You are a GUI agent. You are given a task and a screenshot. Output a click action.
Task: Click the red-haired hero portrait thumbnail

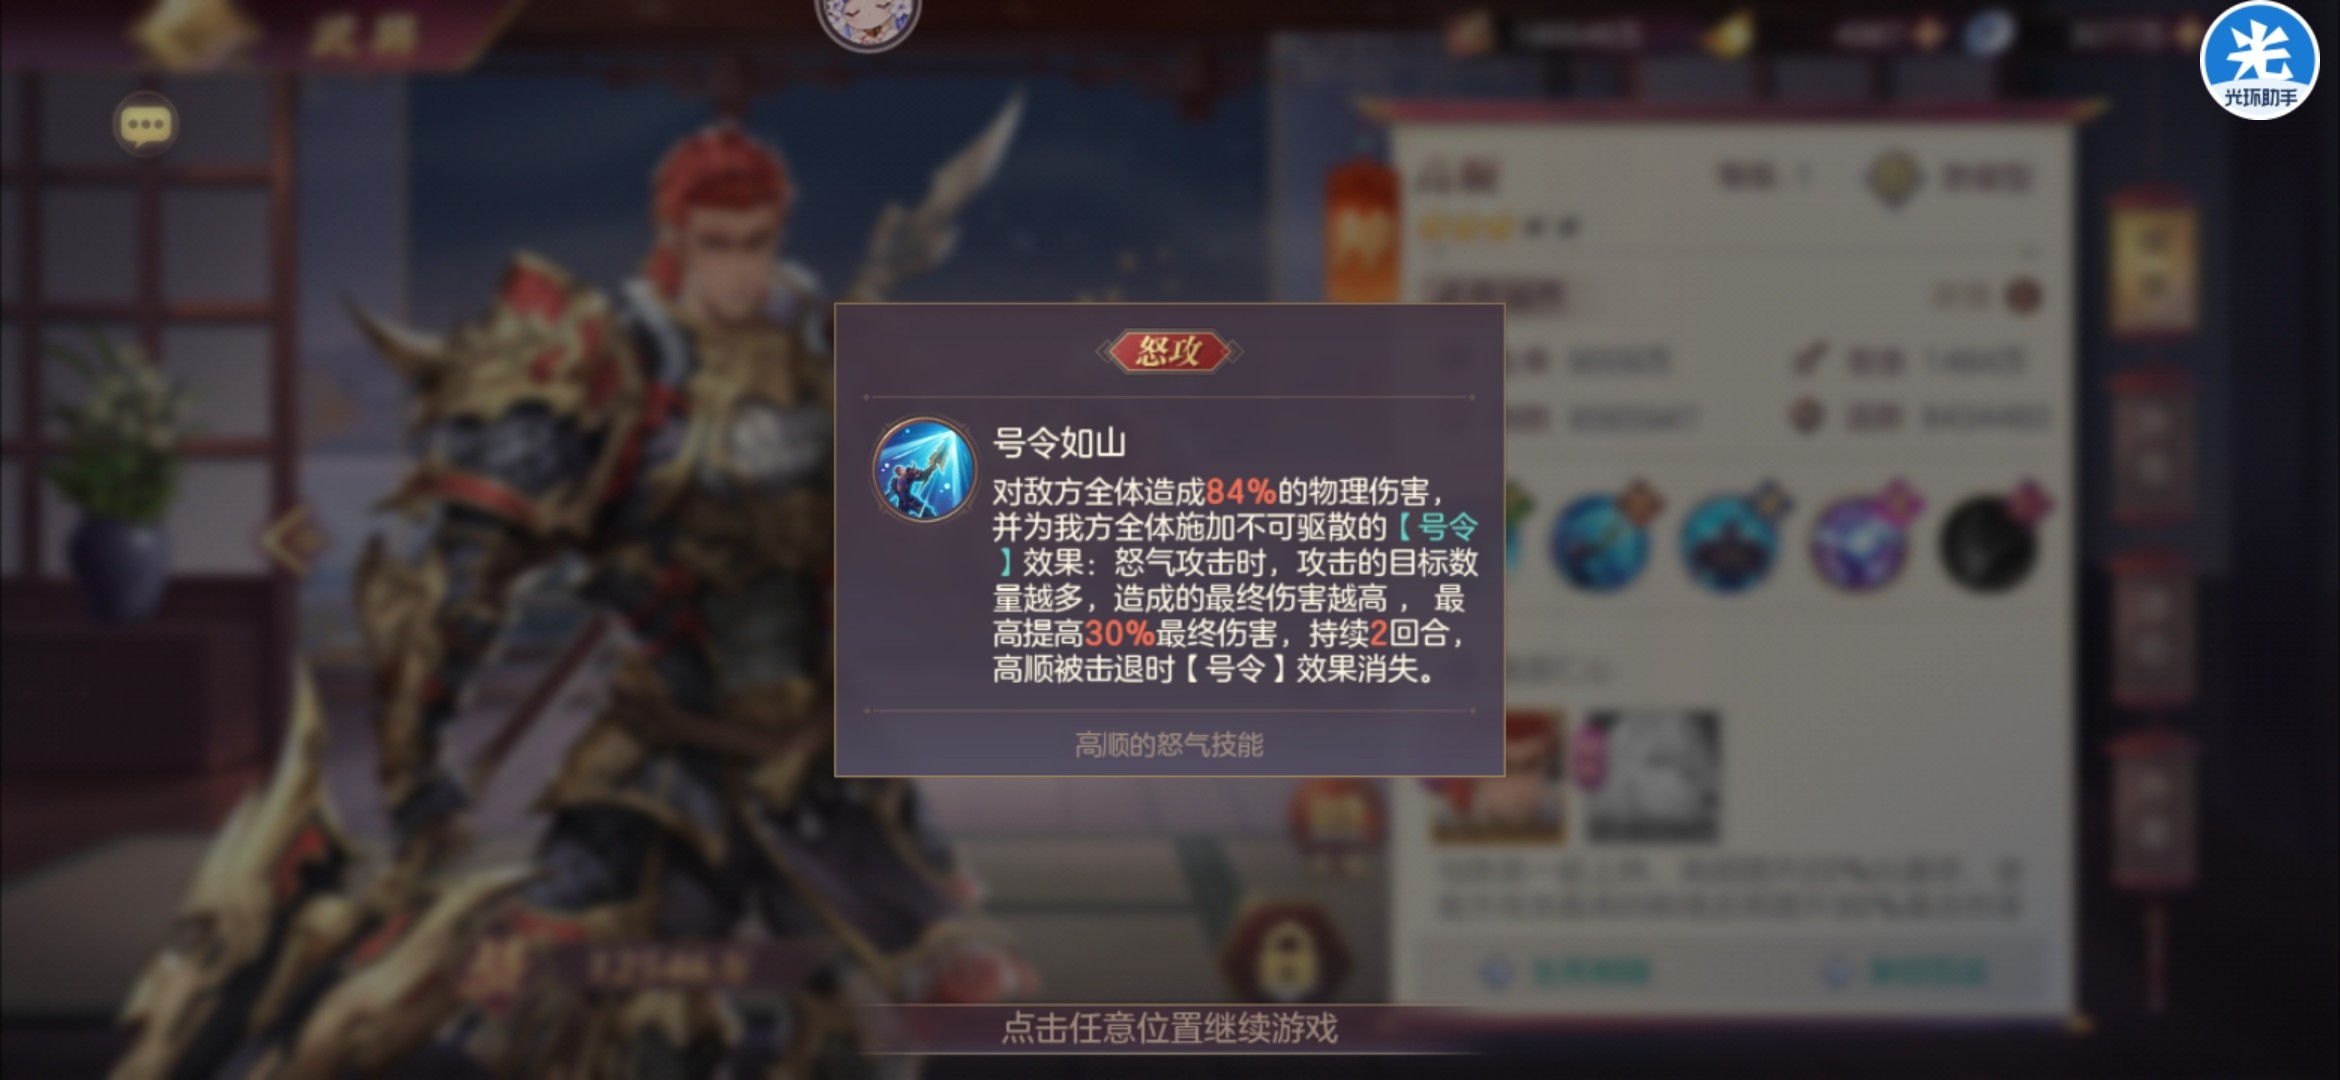tap(1496, 775)
